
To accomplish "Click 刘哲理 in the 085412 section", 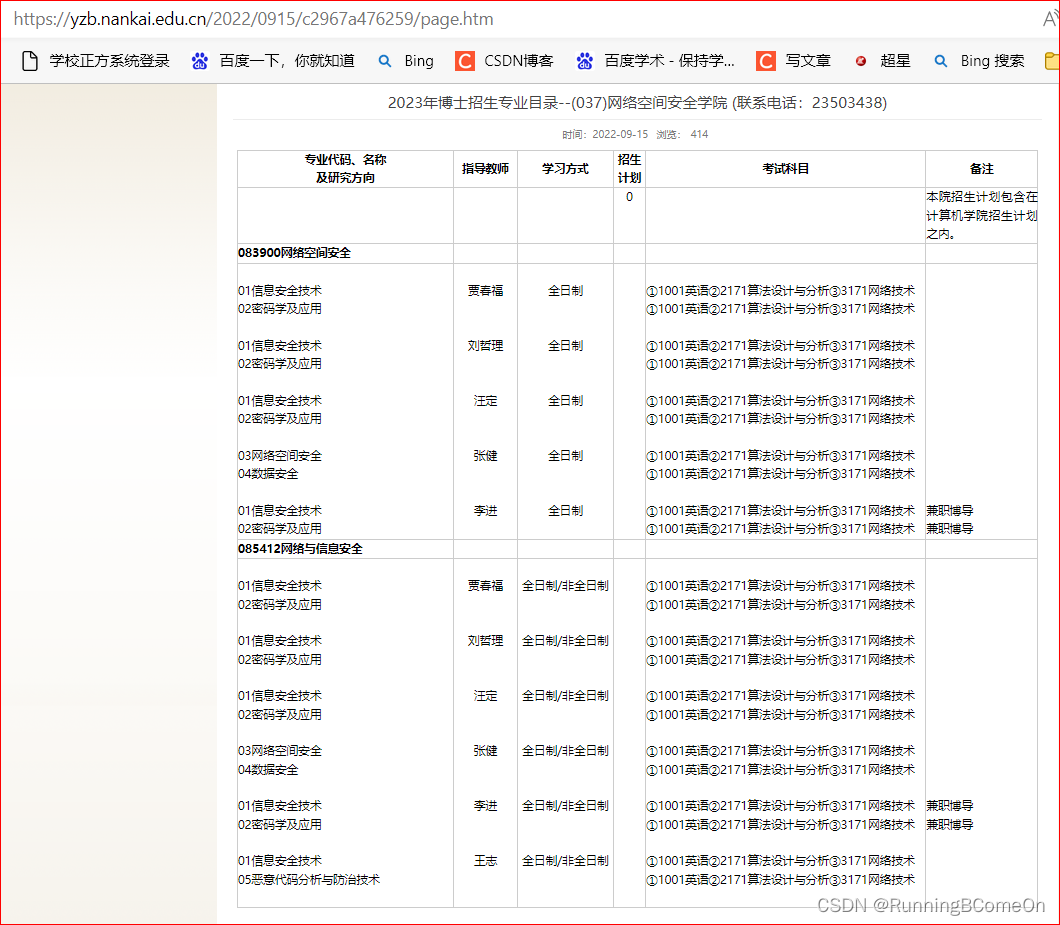I will coord(485,640).
